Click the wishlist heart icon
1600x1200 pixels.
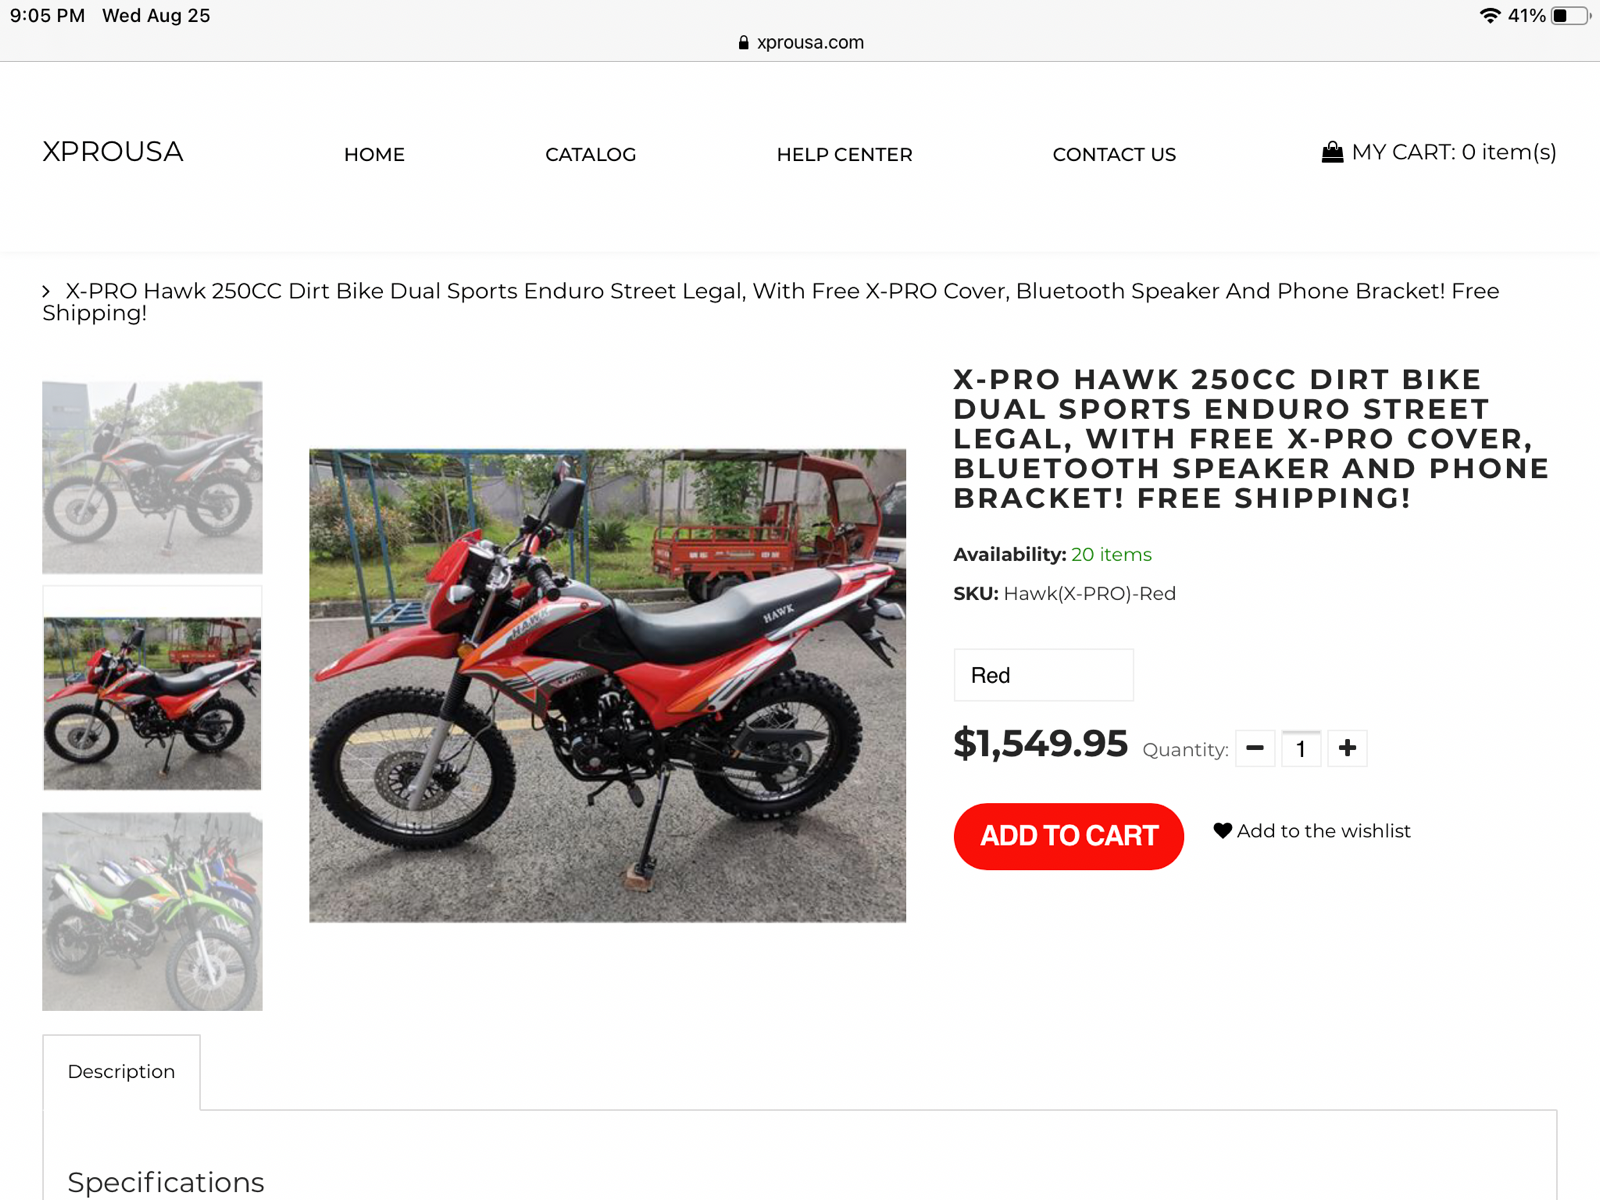[1222, 831]
